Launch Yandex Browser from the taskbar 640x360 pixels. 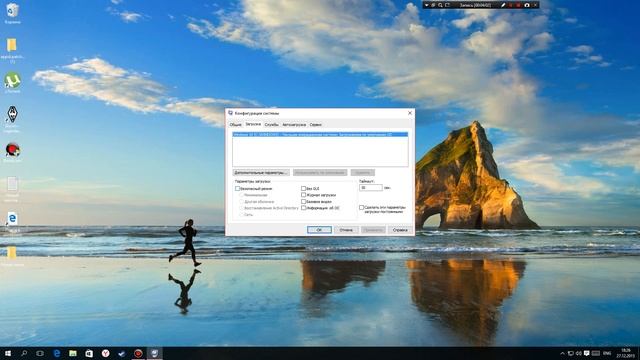click(x=105, y=353)
